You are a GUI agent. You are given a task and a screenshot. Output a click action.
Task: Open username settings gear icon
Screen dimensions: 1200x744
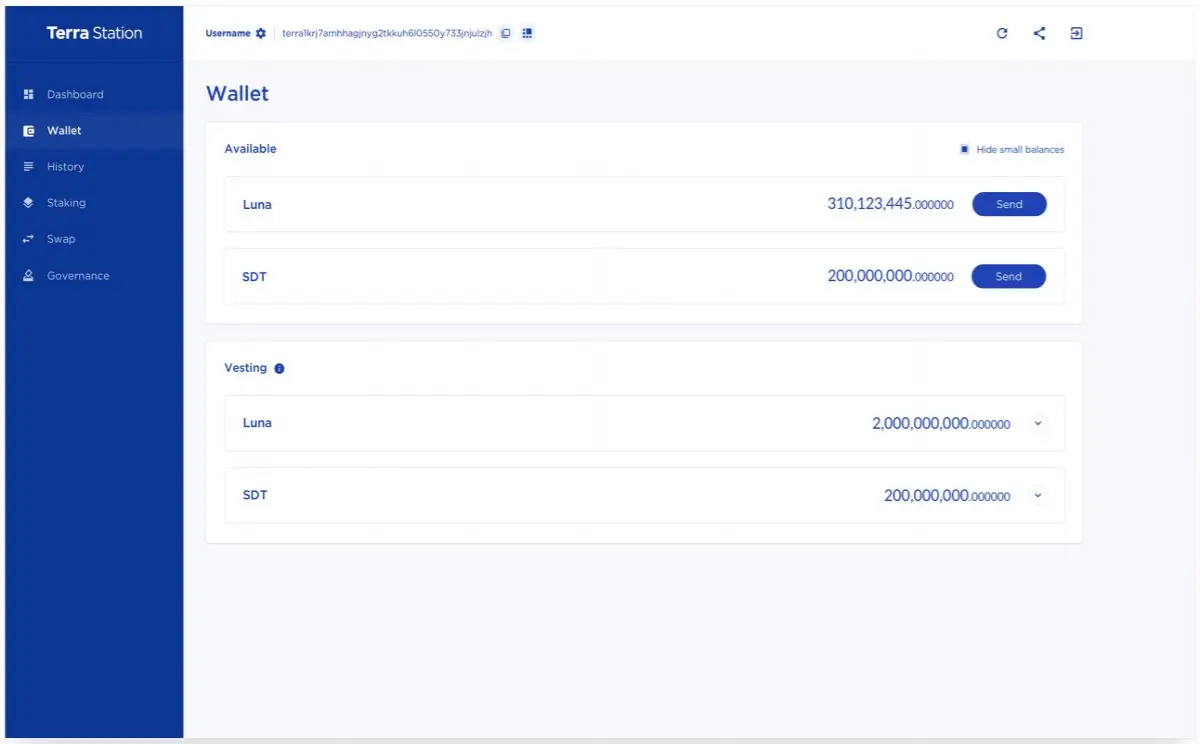pyautogui.click(x=261, y=33)
